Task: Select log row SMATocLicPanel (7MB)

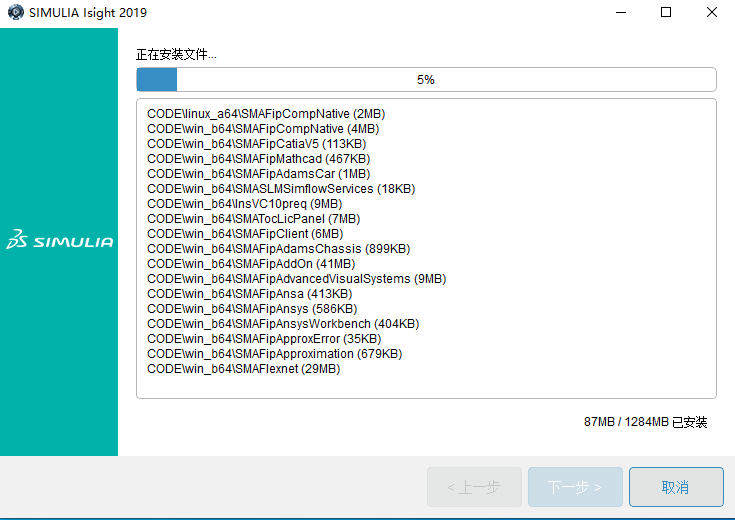Action: (x=254, y=219)
